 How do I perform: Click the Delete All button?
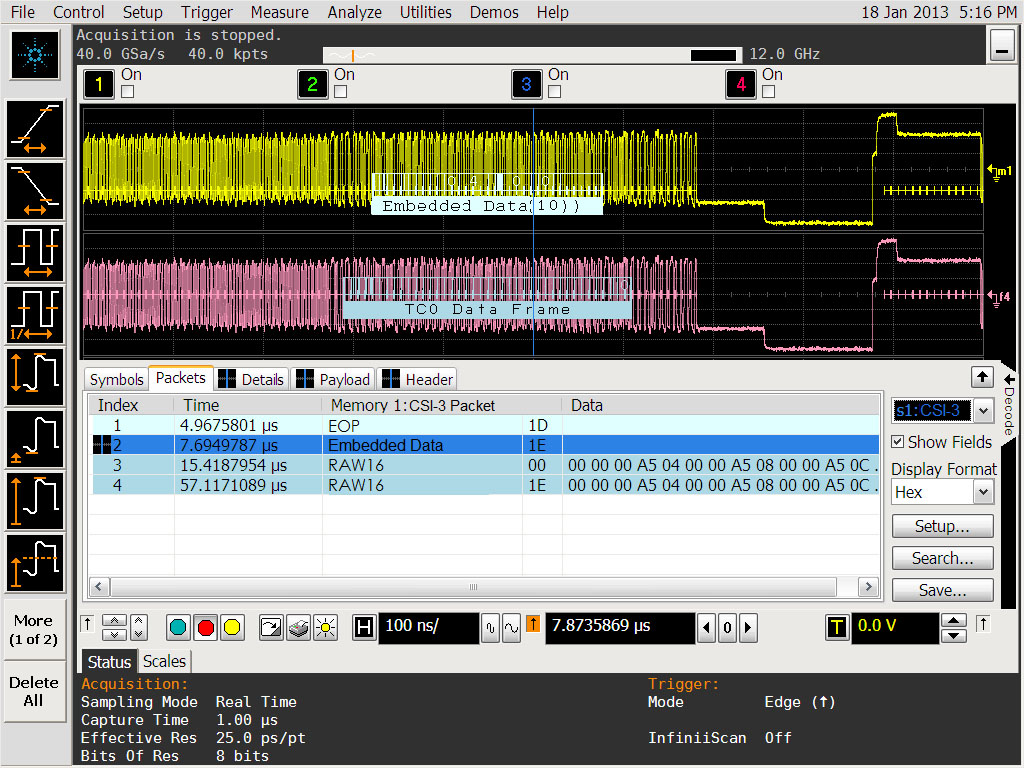point(34,691)
